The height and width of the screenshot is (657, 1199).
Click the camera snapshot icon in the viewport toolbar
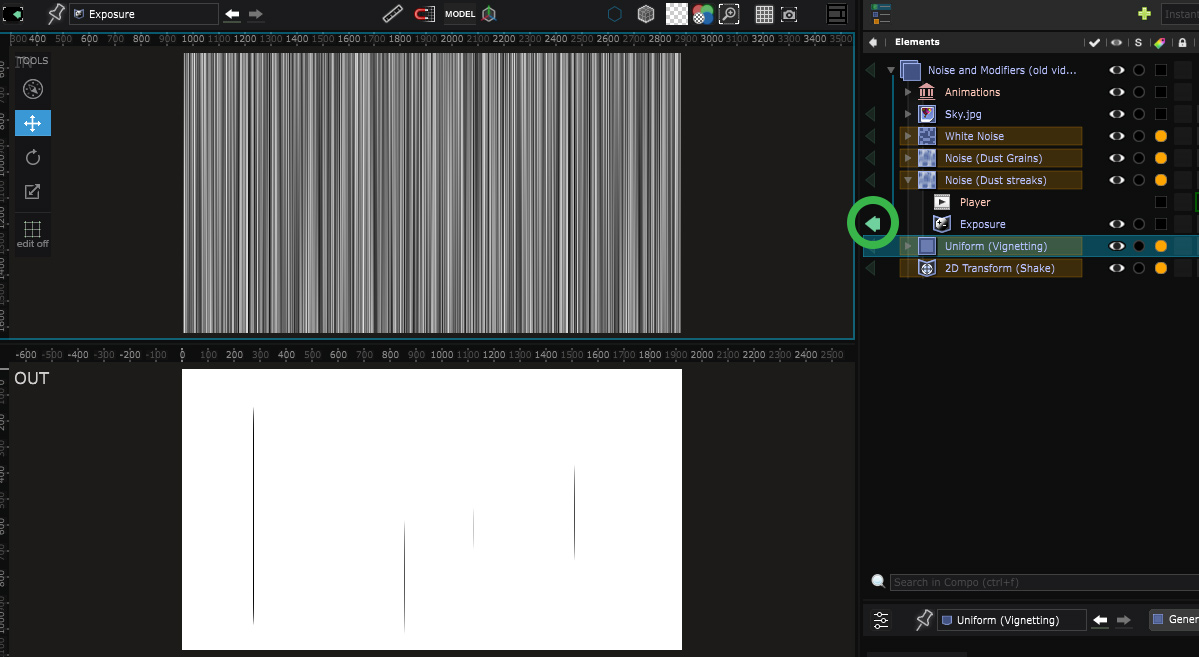point(790,14)
